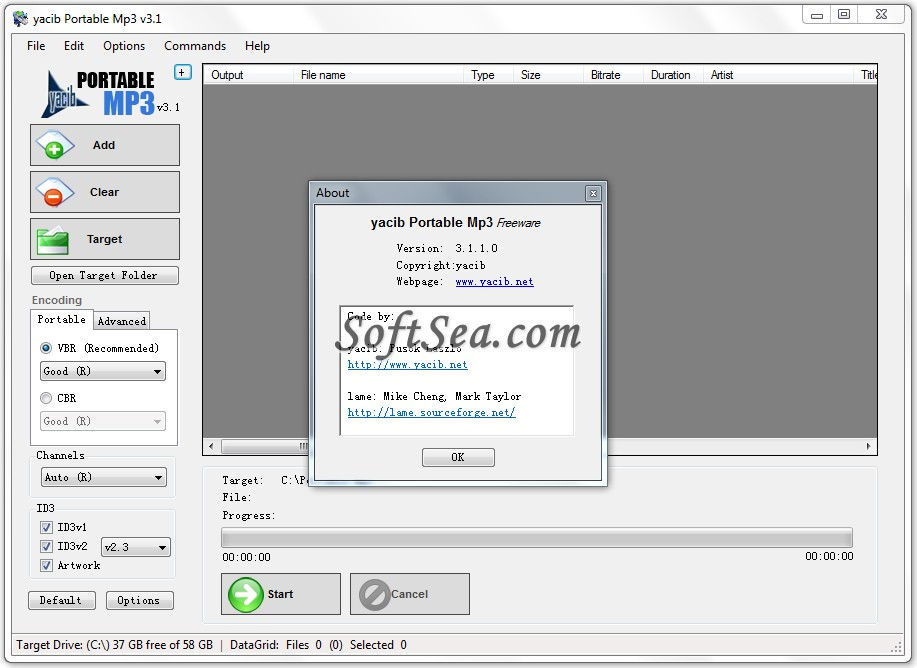Screen dimensions: 917x668
Task: Select VBR (Recommended) radio button
Action: tap(46, 348)
